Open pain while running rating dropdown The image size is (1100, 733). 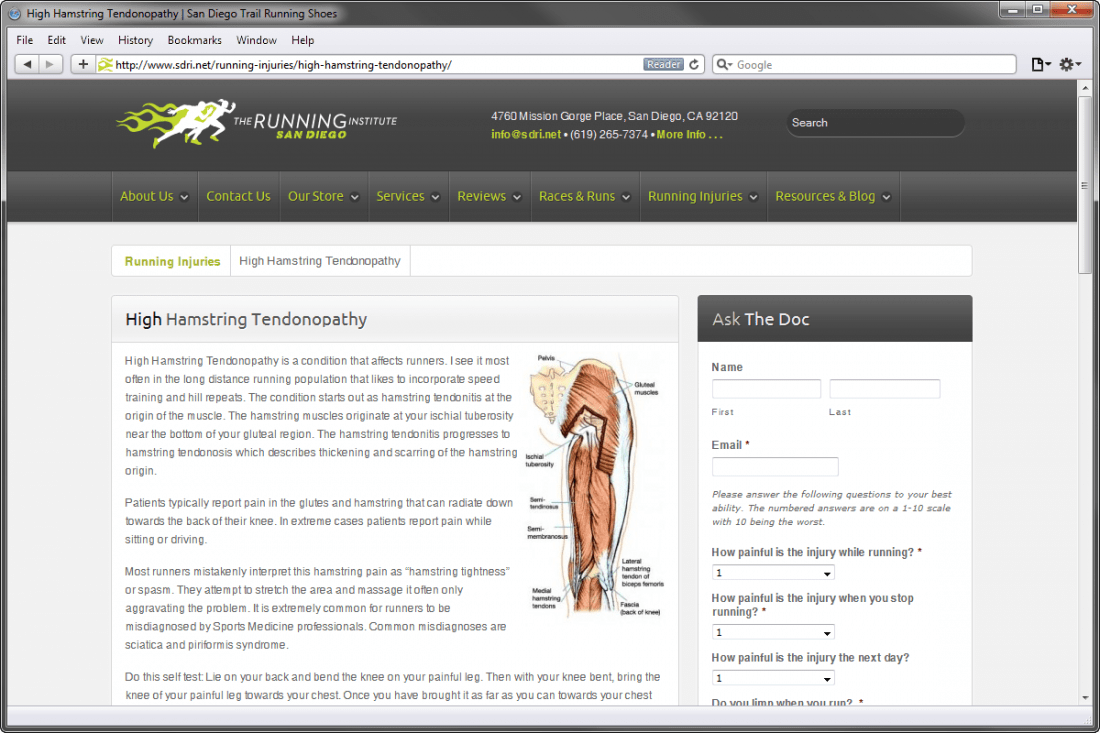pos(773,573)
